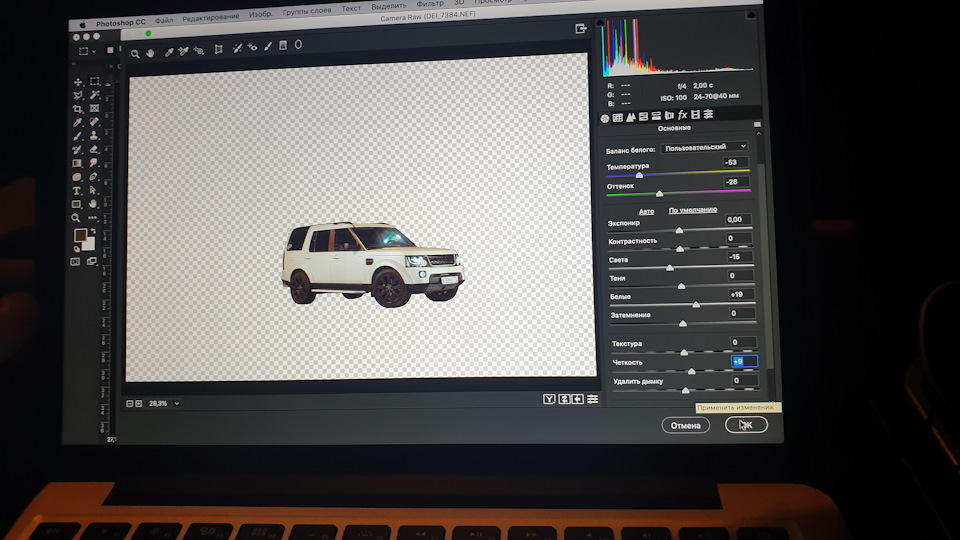
Task: Confirm changes with the OK button
Action: point(746,424)
